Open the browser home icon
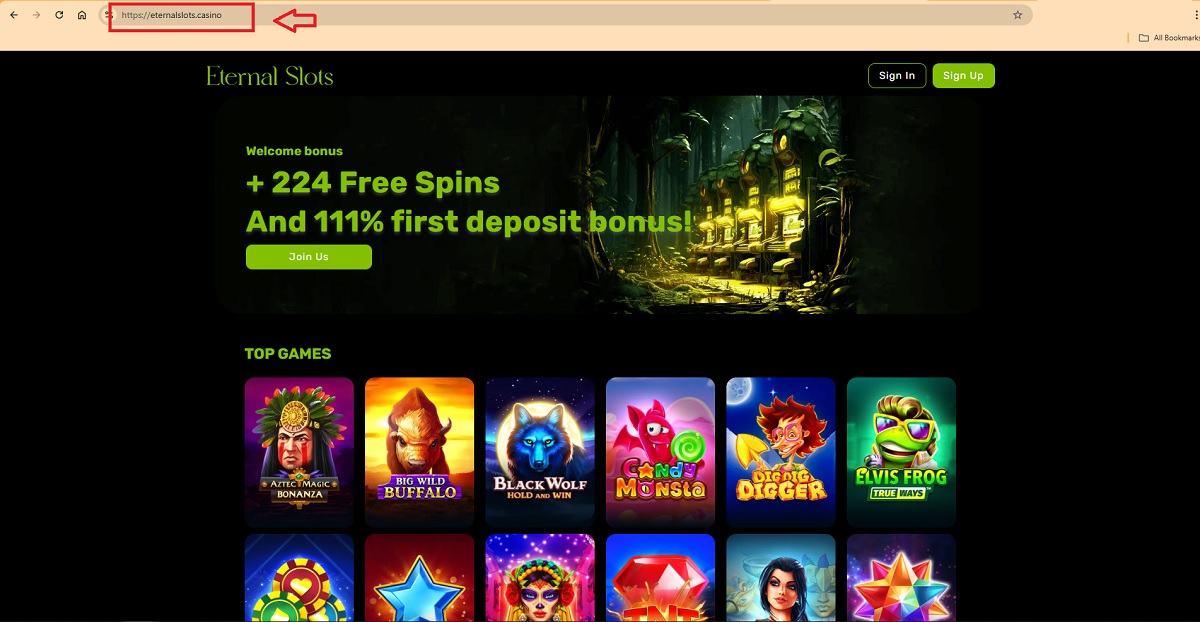 pyautogui.click(x=82, y=15)
